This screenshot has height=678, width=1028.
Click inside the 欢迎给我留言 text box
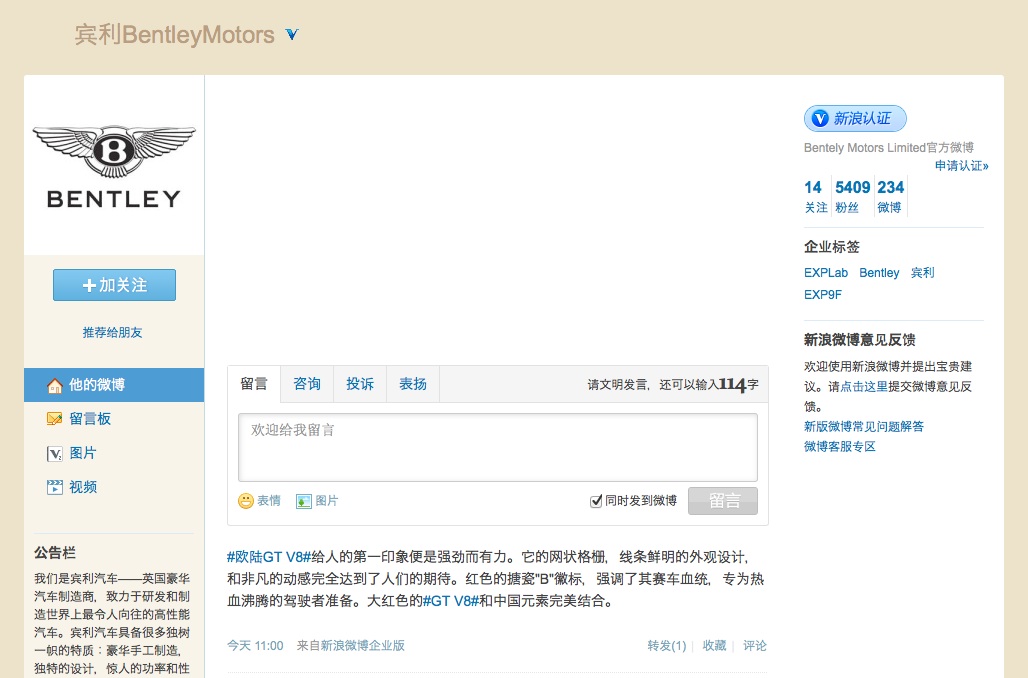tap(497, 447)
